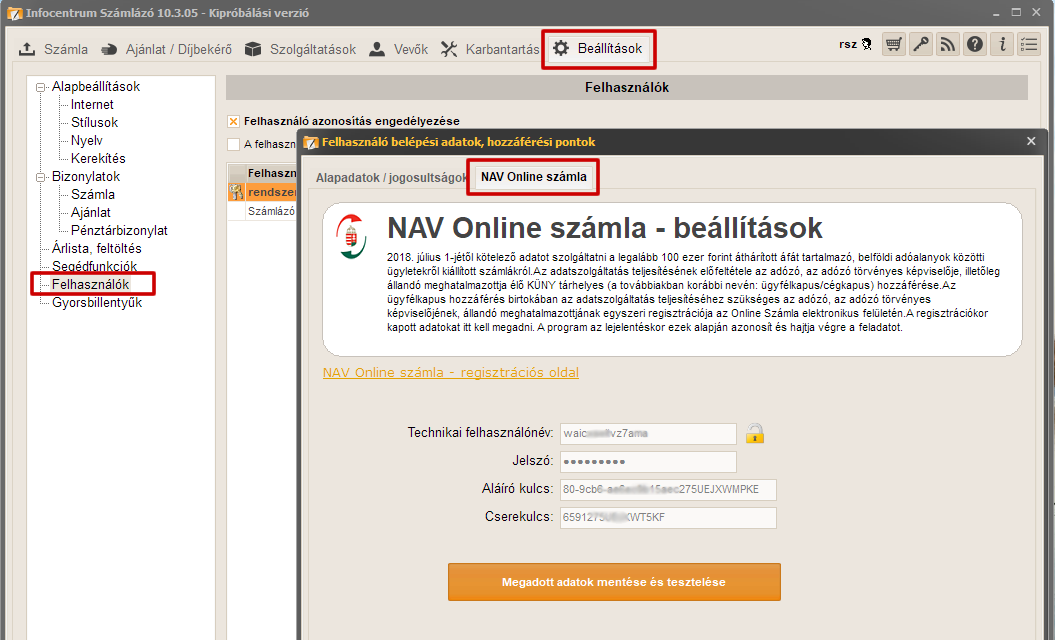The width and height of the screenshot is (1055, 640).
Task: Collapse the Bizonylatok tree node
Action: pyautogui.click(x=41, y=177)
